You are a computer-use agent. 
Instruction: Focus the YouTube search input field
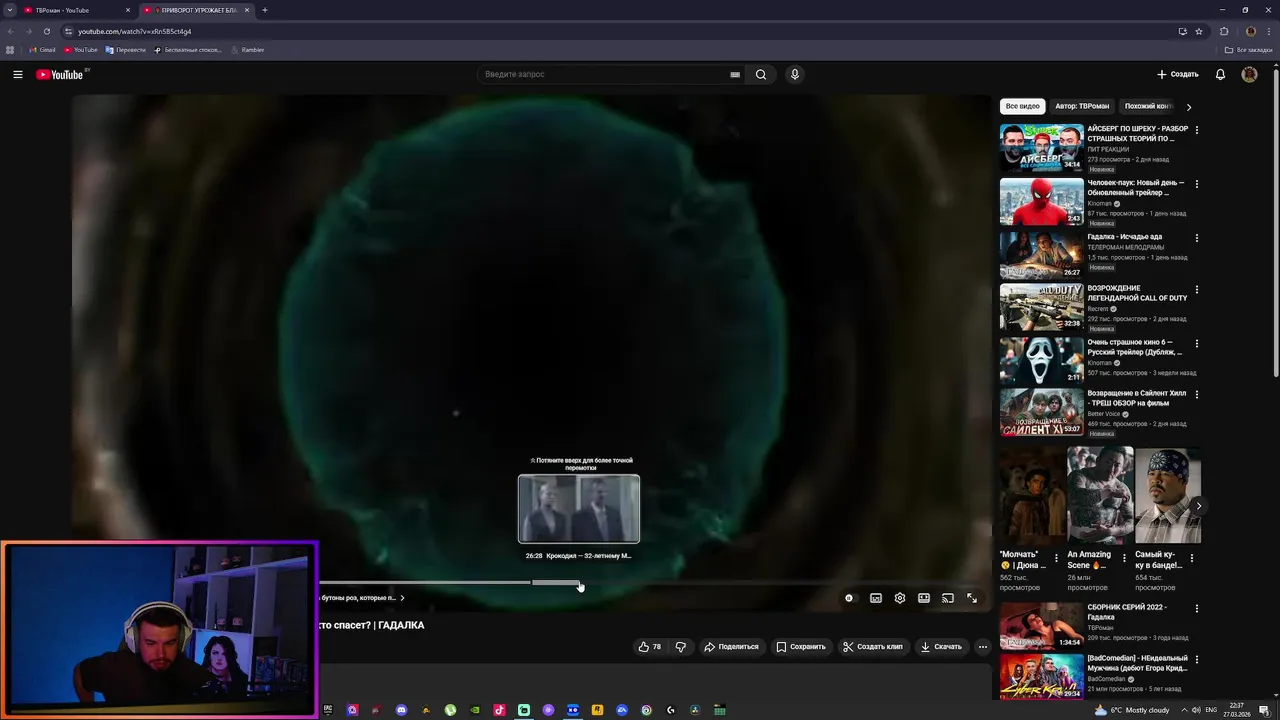(x=604, y=74)
